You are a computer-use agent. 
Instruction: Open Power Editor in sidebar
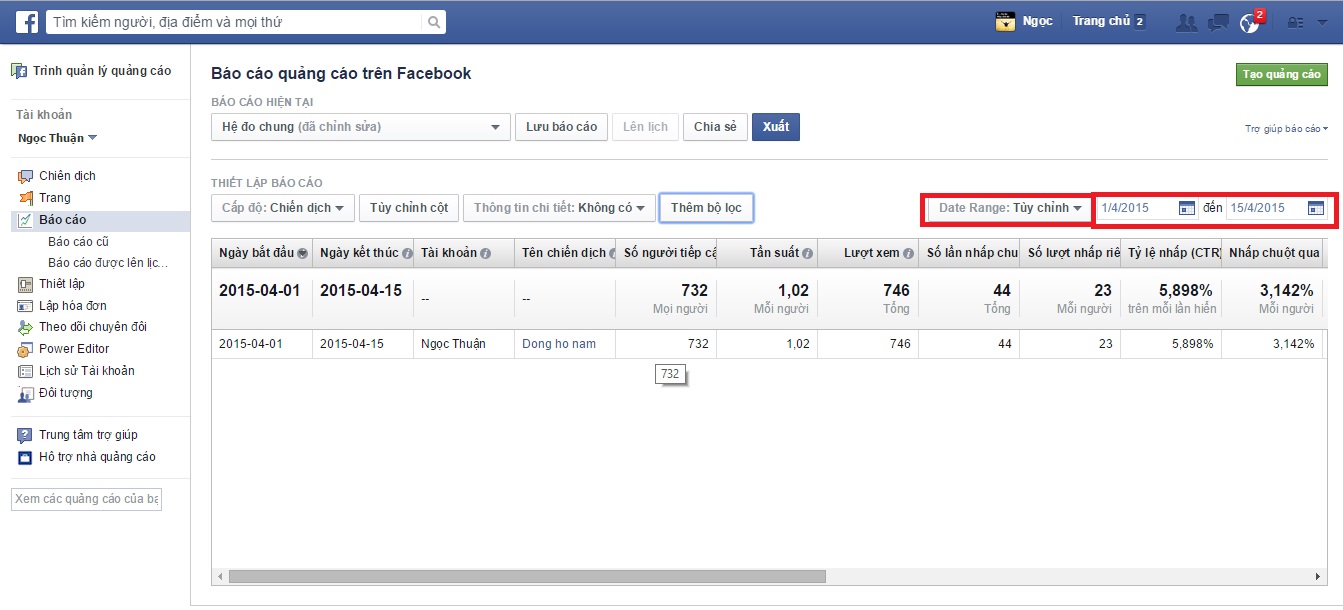tap(74, 349)
